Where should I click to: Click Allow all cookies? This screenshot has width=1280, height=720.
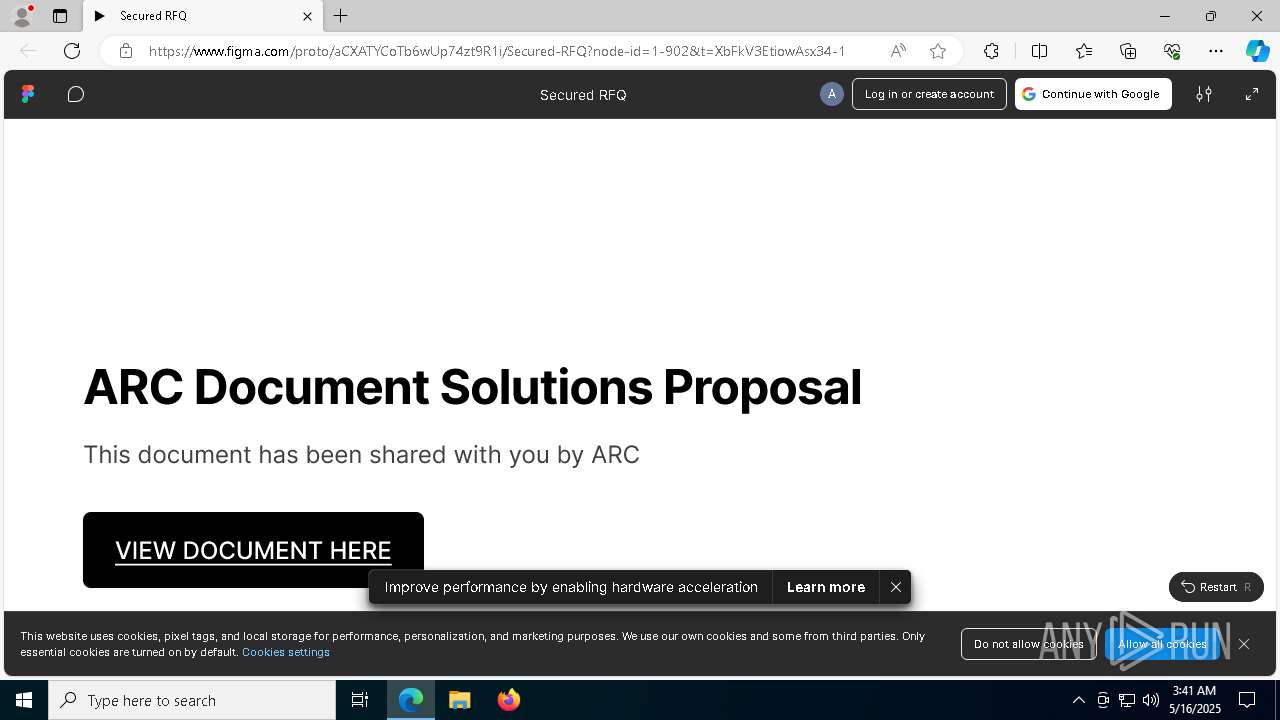click(1162, 644)
